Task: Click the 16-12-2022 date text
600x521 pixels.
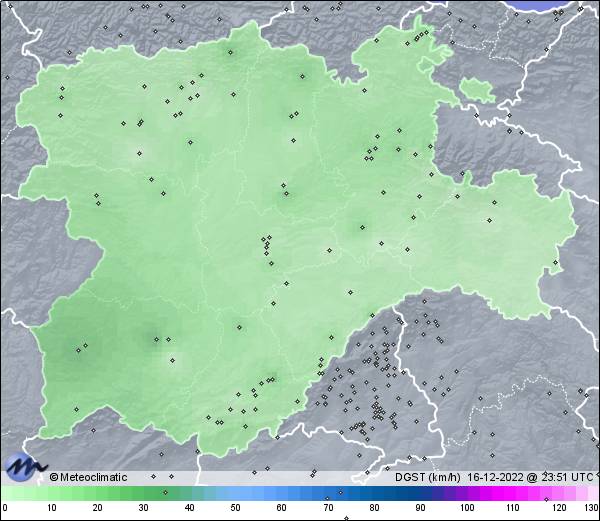Action: [x=496, y=477]
